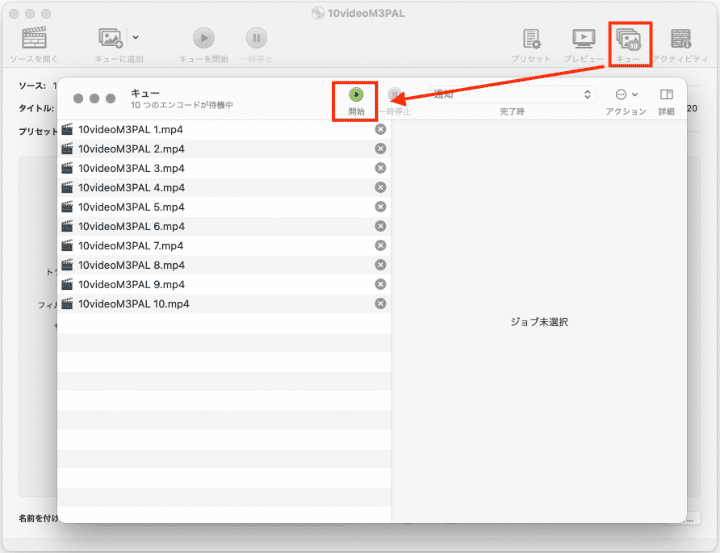Expand the Add to Queue dropdown arrow
Viewport: 720px width, 553px height.
tap(136, 38)
